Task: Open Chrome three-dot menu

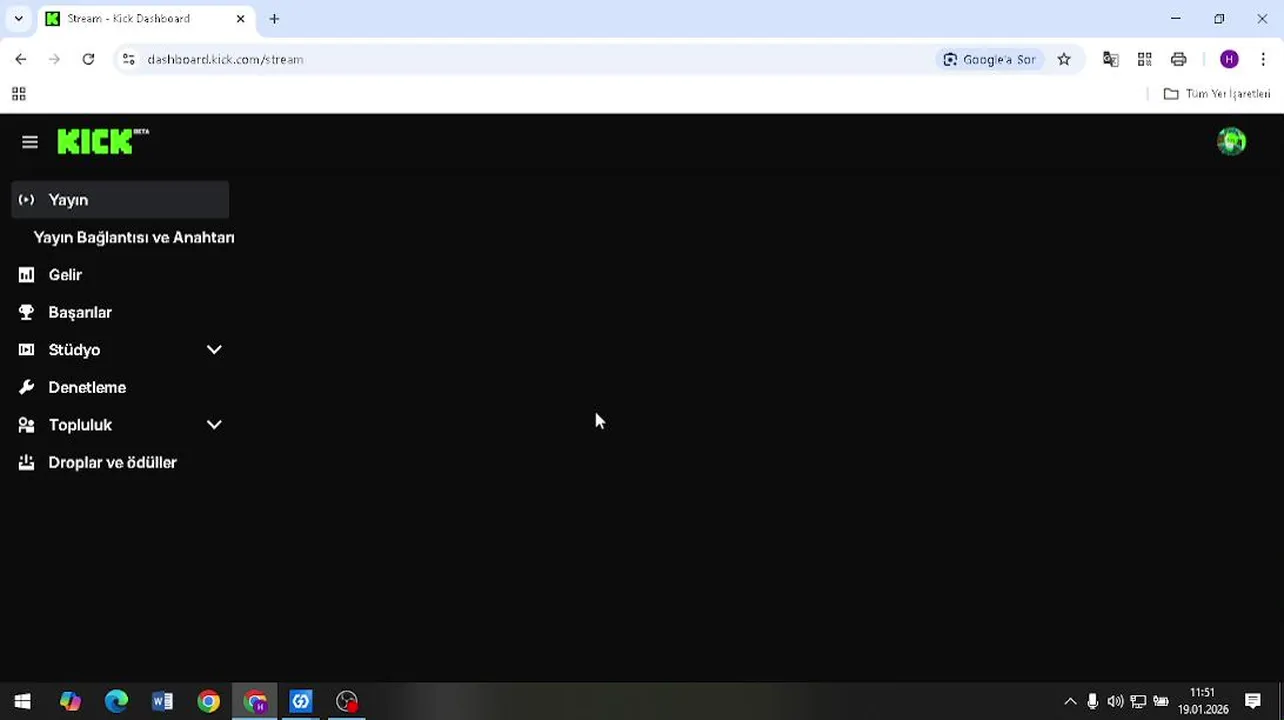Action: tap(1263, 59)
